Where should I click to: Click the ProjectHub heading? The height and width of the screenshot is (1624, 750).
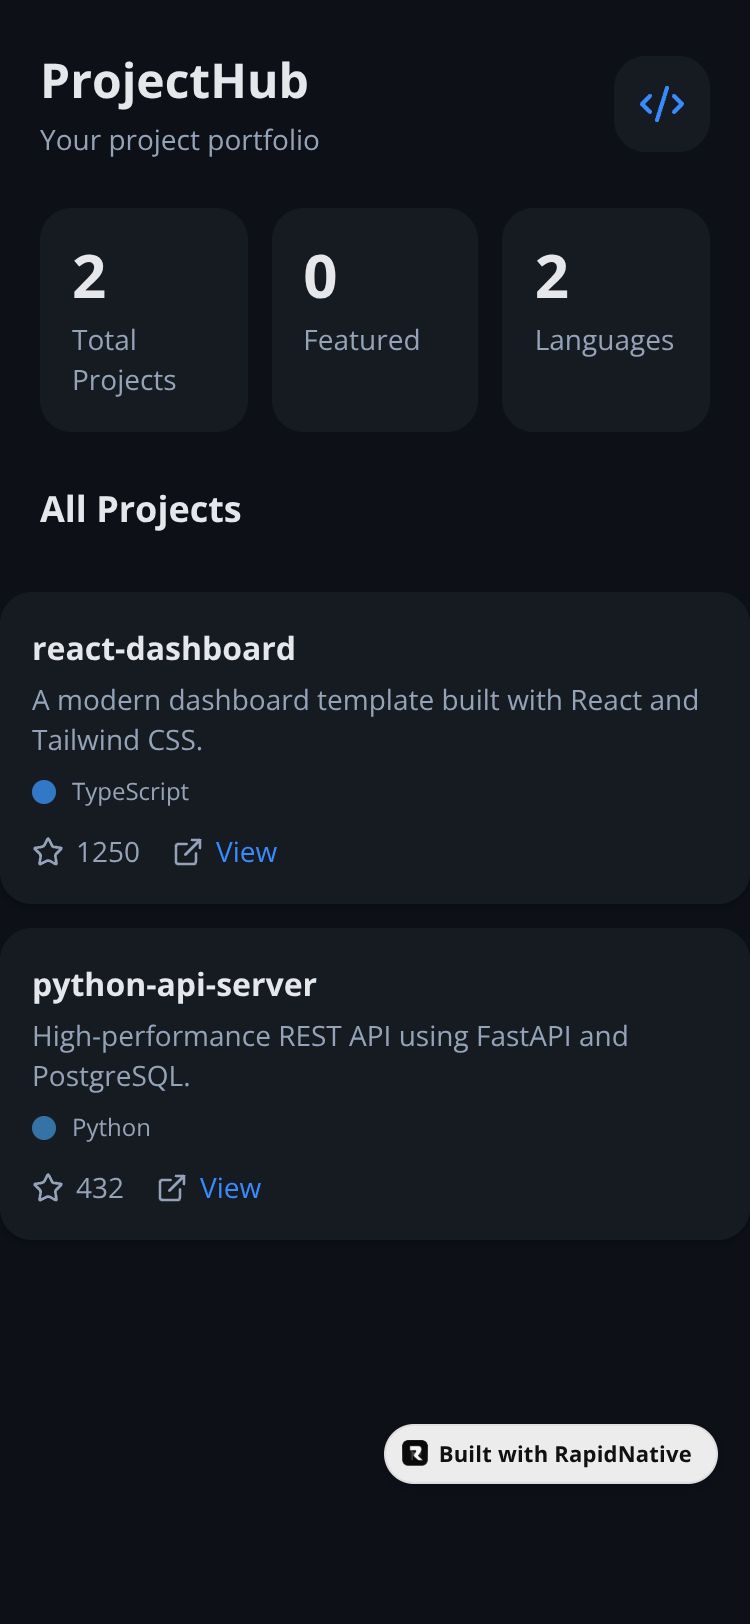pyautogui.click(x=174, y=81)
